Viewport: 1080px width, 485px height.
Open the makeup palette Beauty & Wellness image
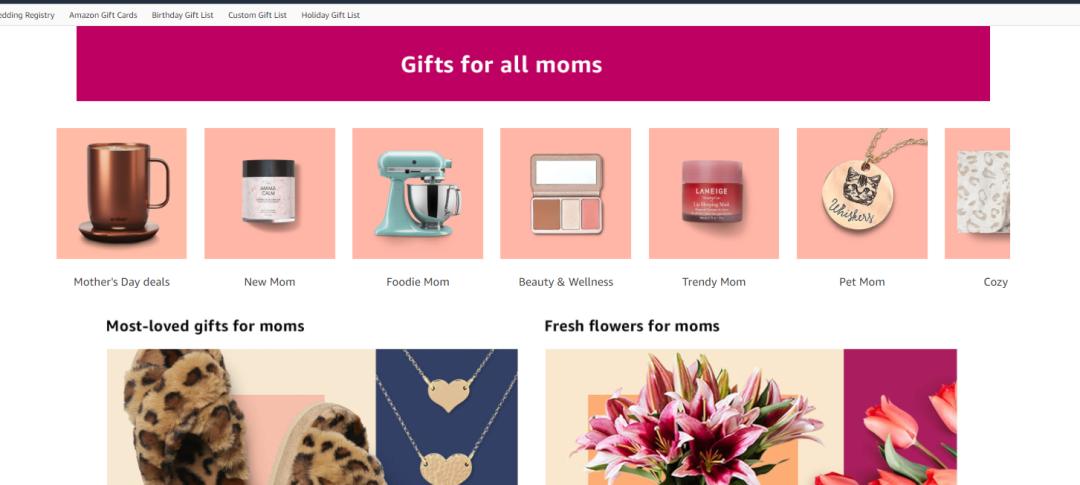(565, 194)
